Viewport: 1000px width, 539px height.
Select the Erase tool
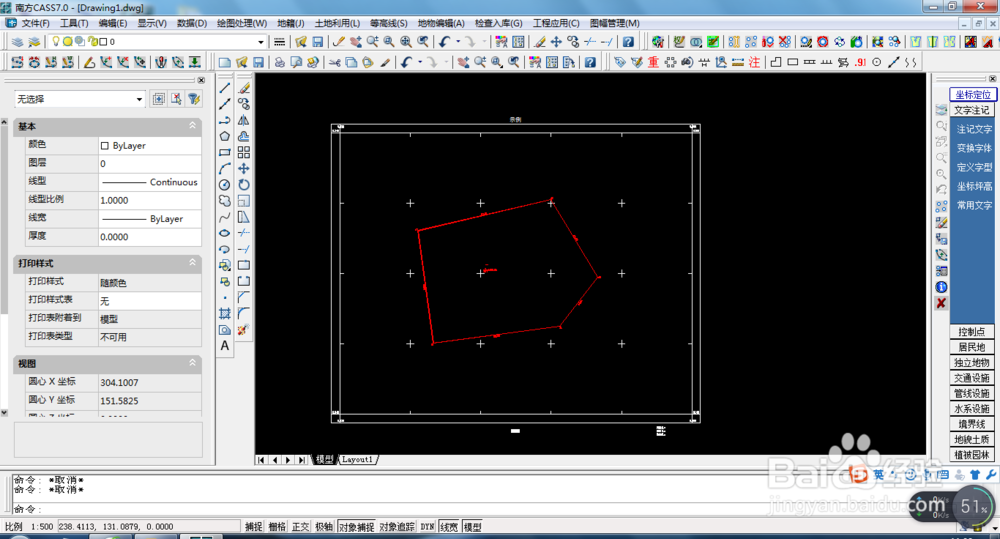point(244,88)
